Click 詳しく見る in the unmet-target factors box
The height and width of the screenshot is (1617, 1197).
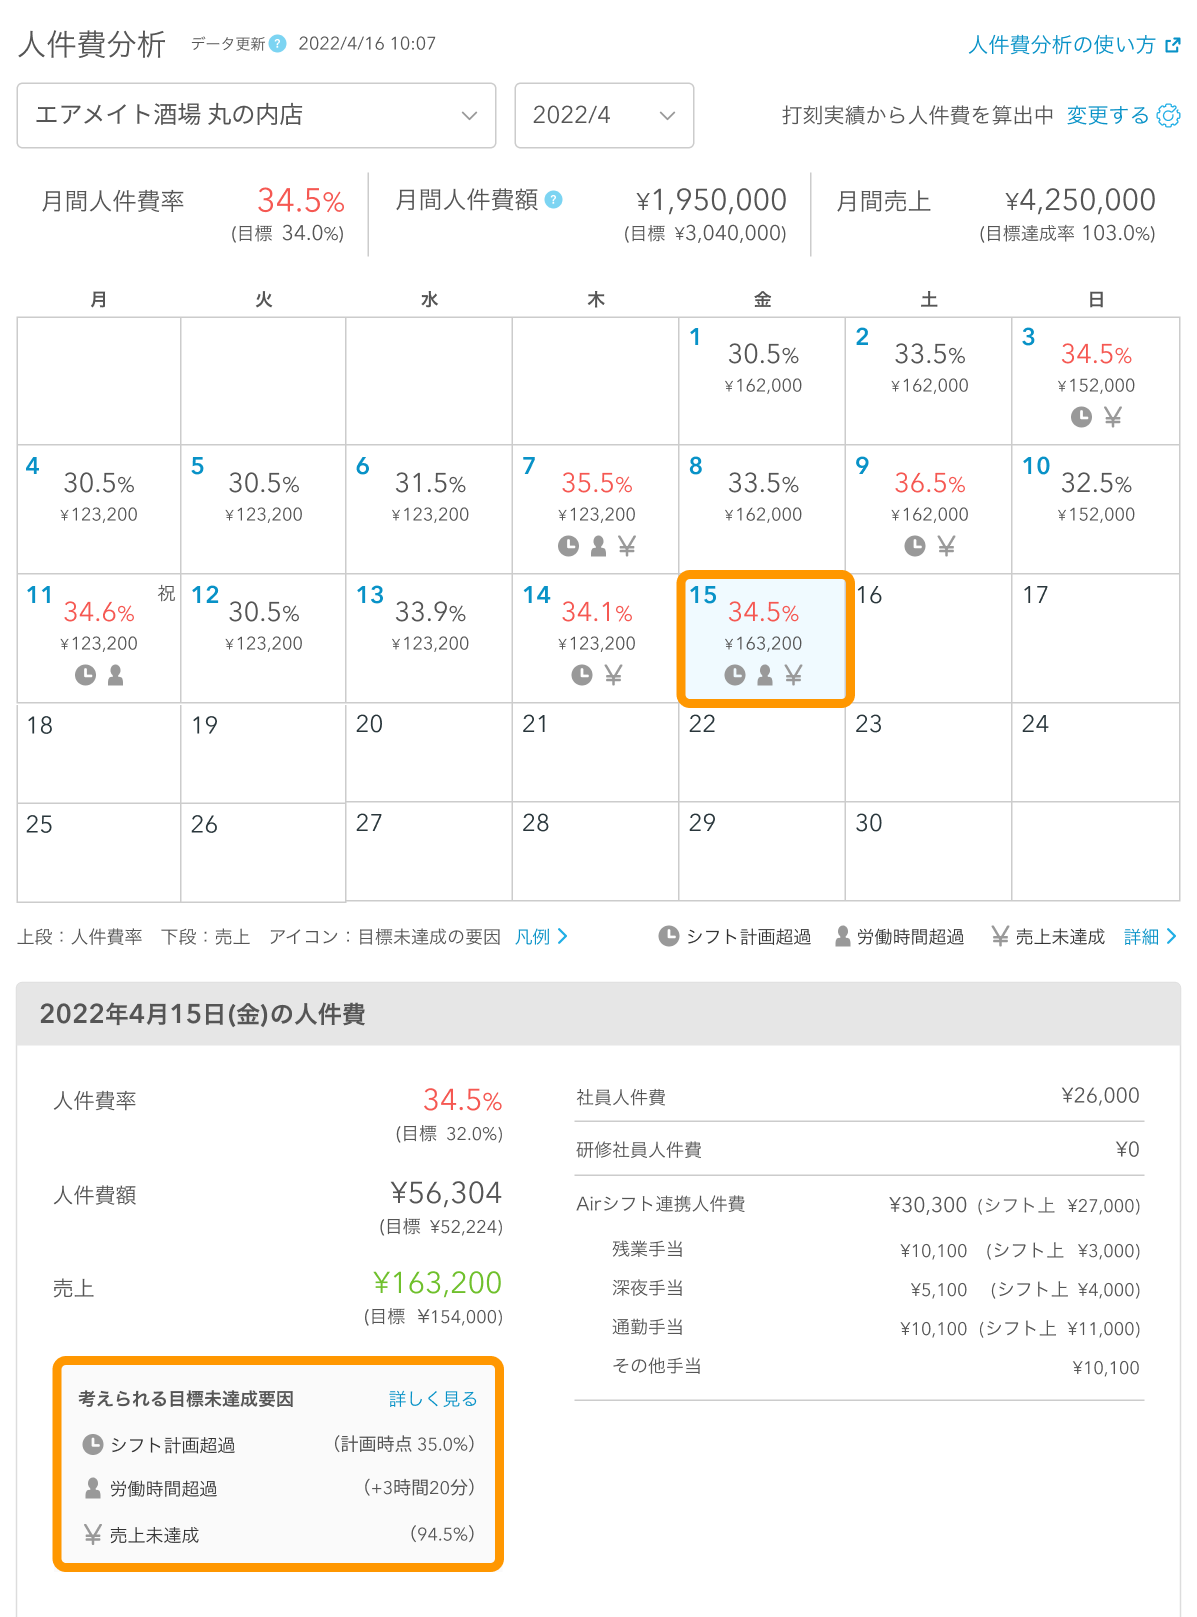tap(433, 1399)
